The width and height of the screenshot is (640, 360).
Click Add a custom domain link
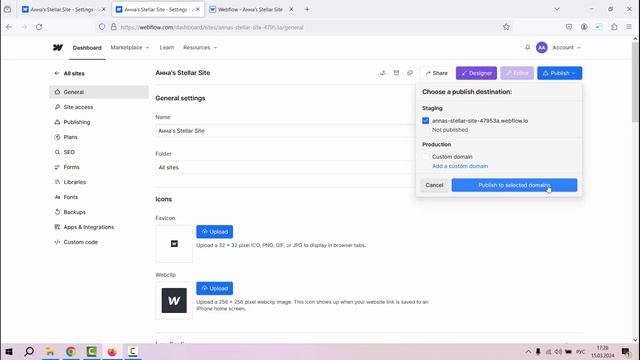pyautogui.click(x=460, y=166)
